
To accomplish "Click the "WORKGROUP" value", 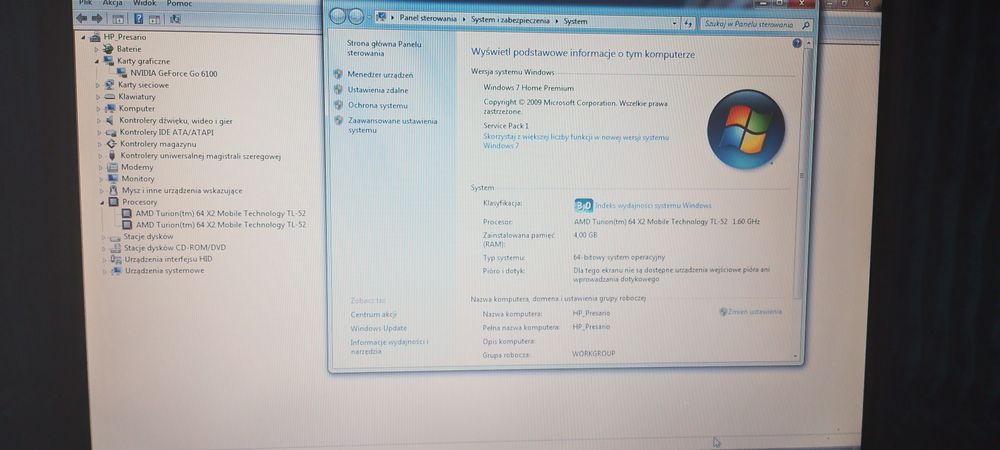I will [594, 354].
